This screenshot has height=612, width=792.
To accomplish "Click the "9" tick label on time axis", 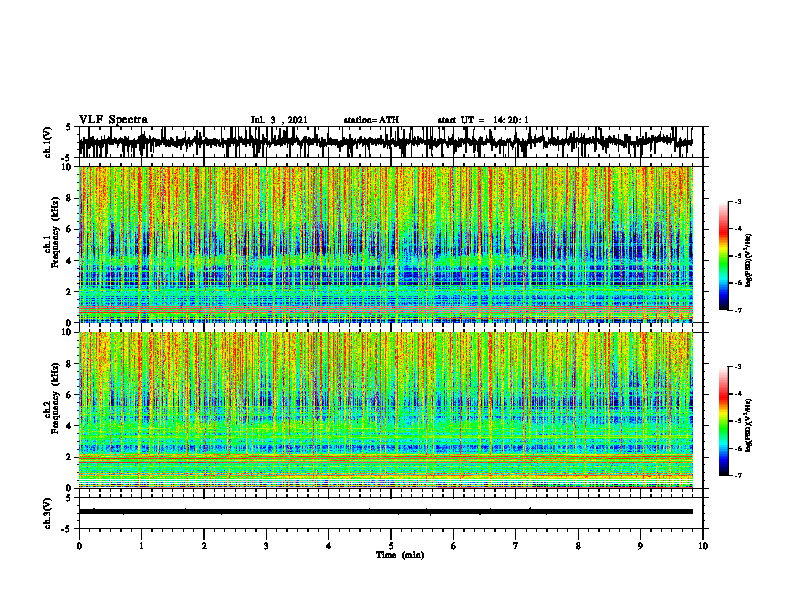I will 640,546.
